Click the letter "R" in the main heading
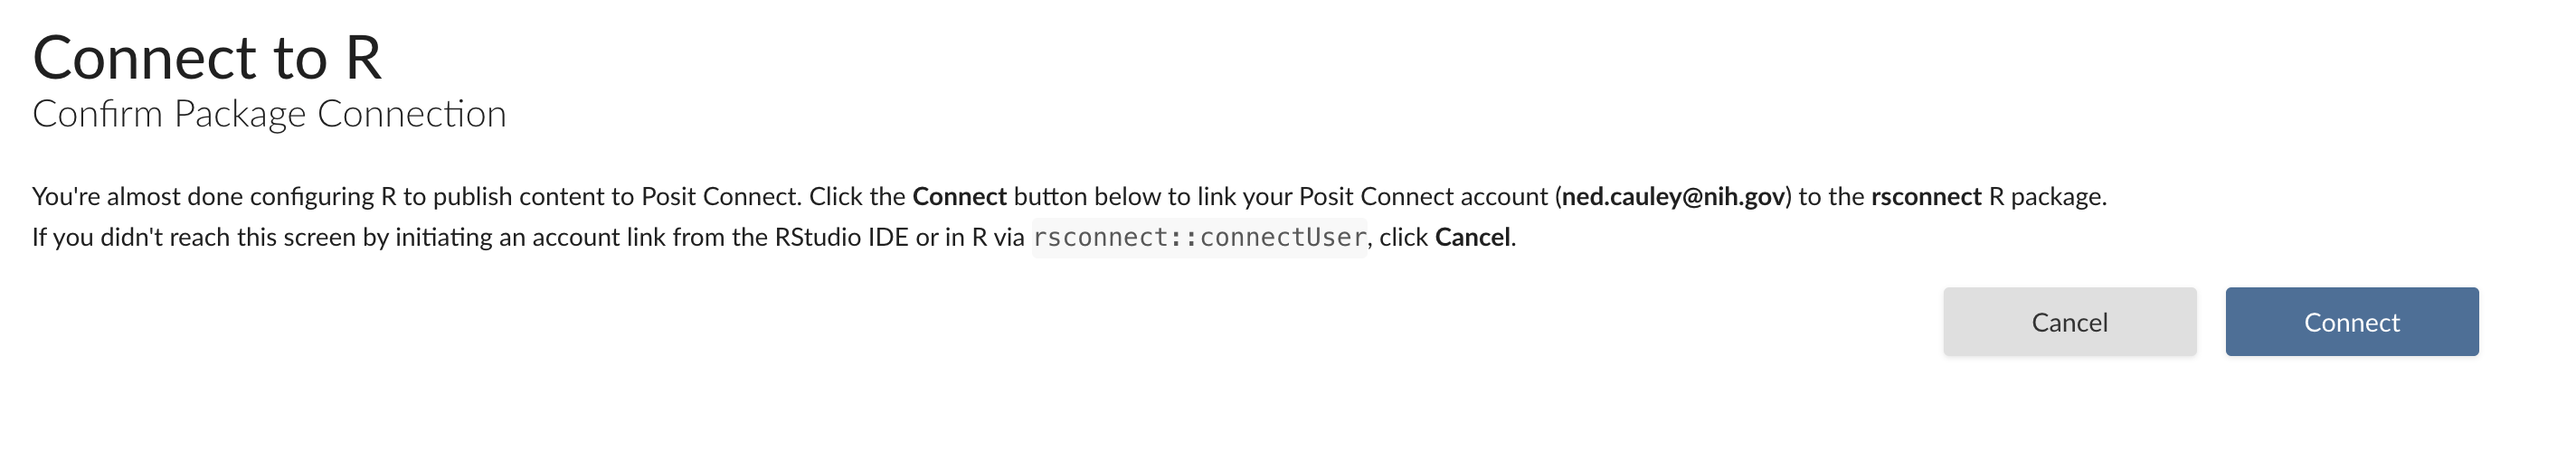This screenshot has height=450, width=2576. point(363,58)
